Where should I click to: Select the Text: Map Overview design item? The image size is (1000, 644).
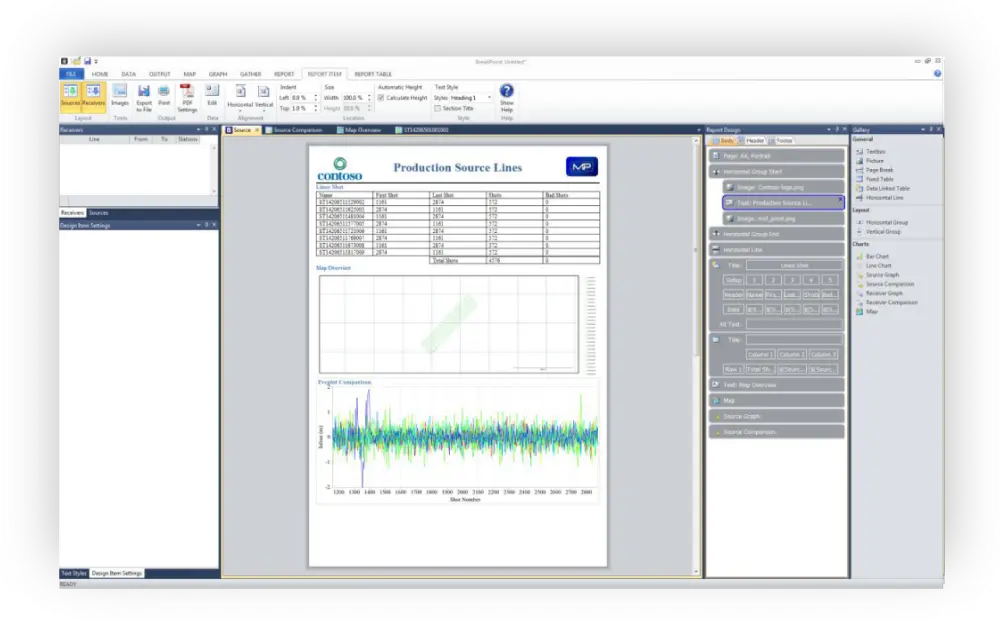(777, 385)
